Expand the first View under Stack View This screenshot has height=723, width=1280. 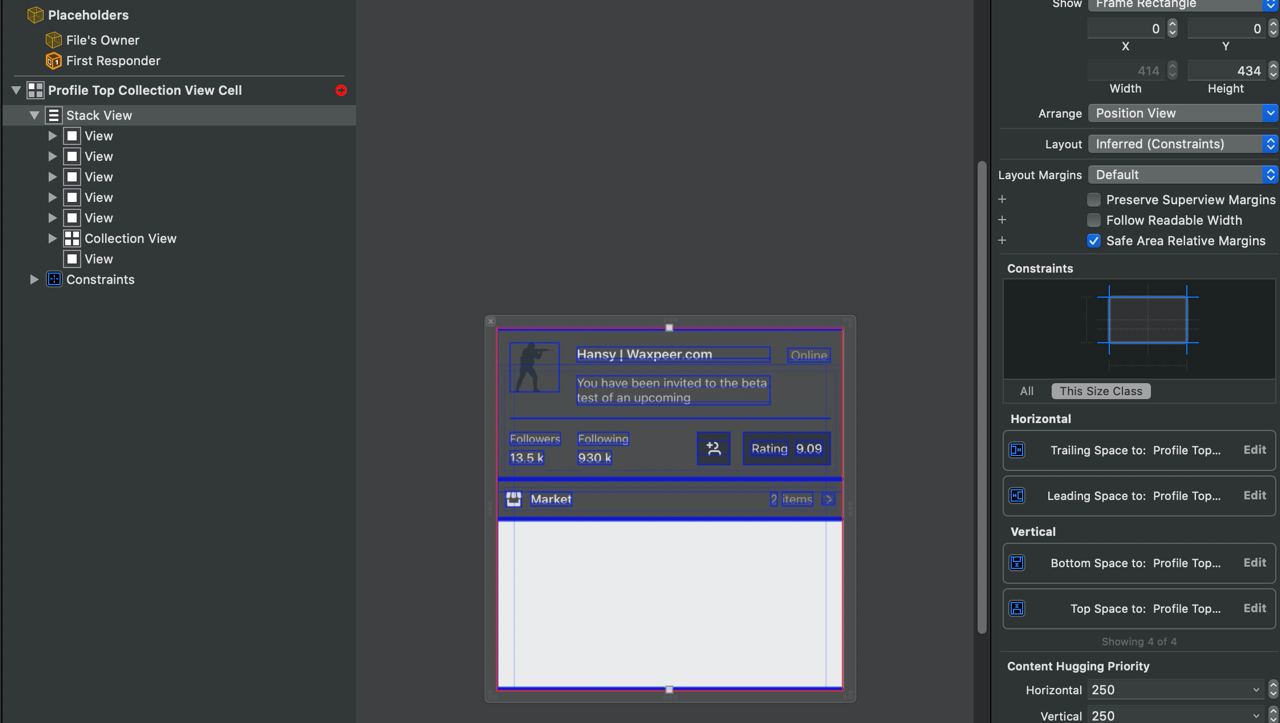[53, 136]
